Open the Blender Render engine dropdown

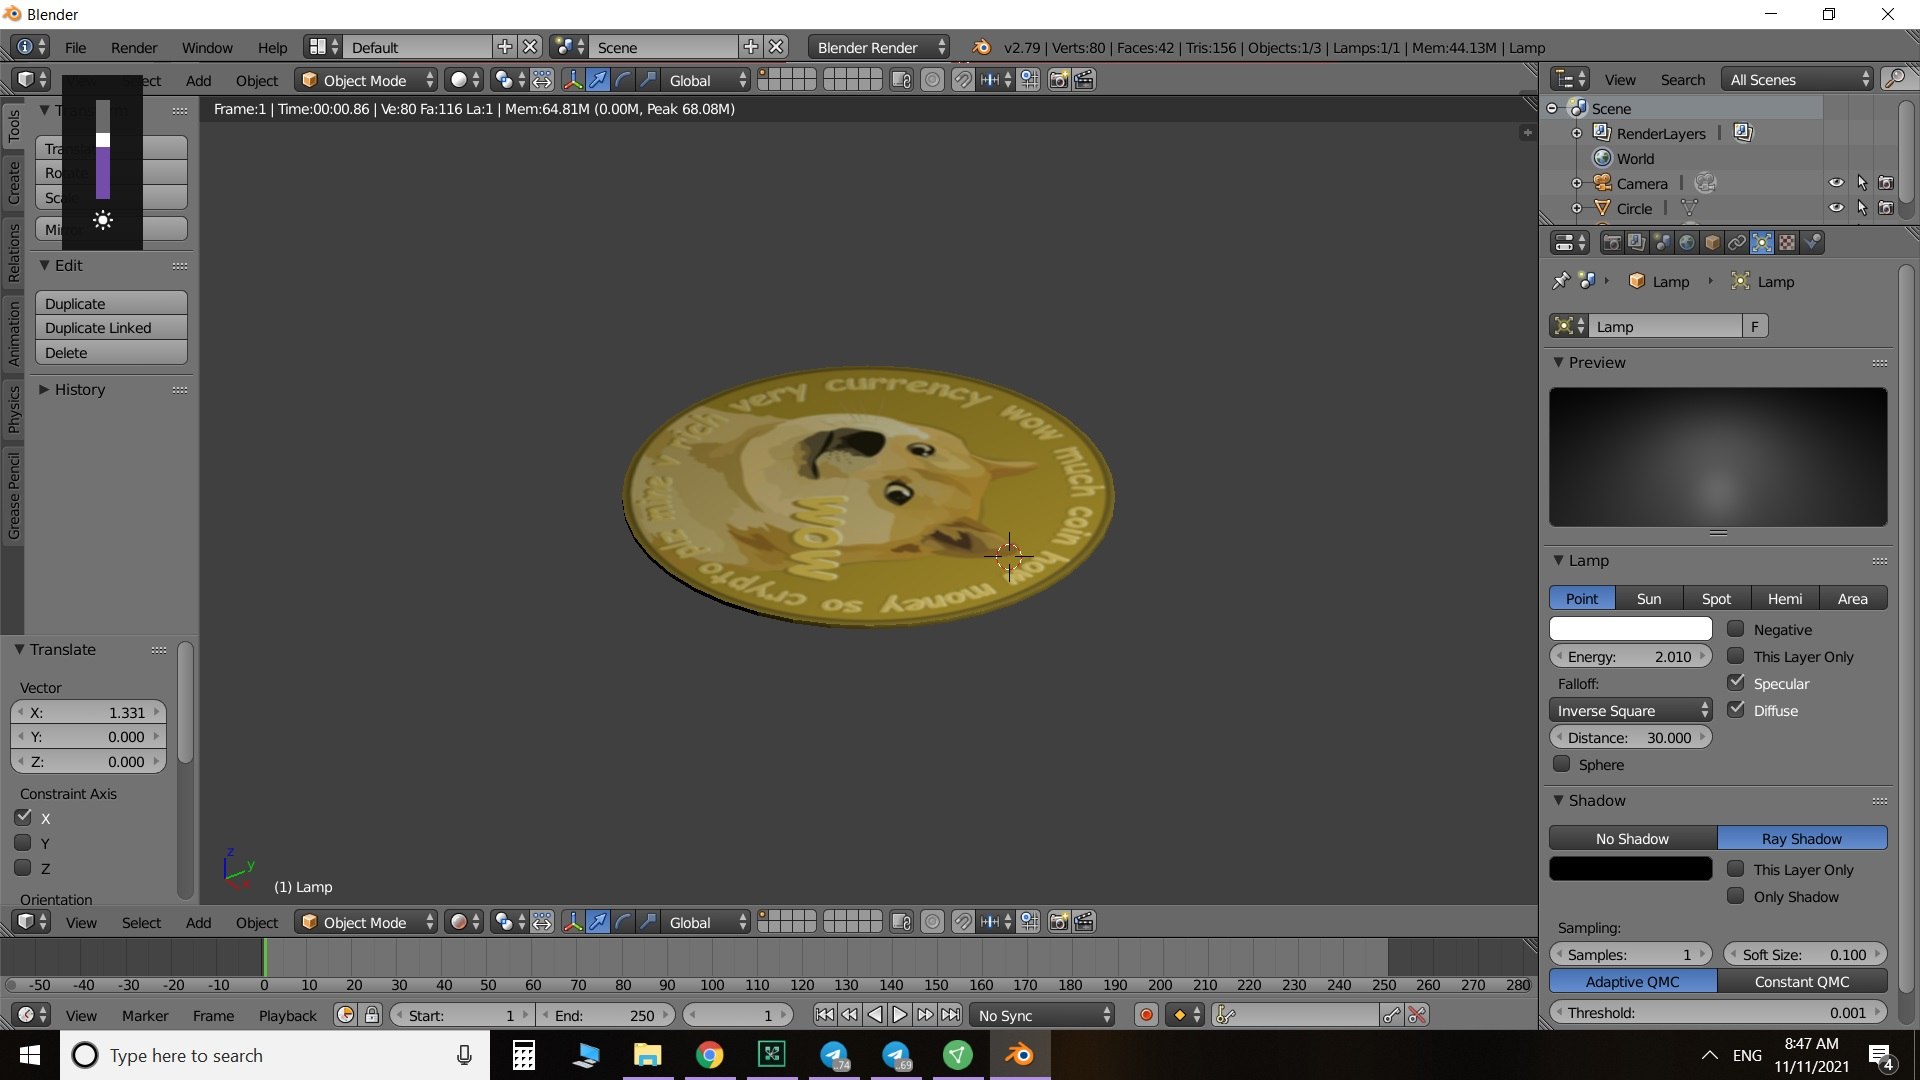(879, 47)
